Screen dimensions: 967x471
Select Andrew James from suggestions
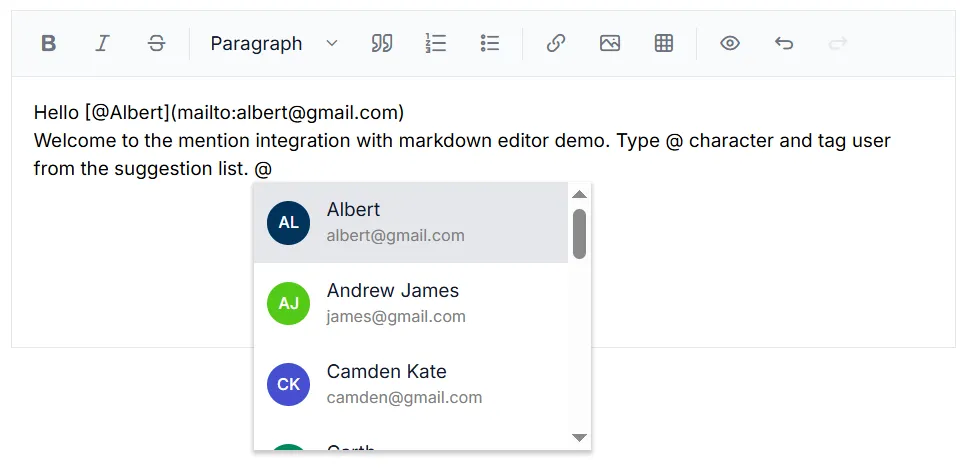click(411, 303)
